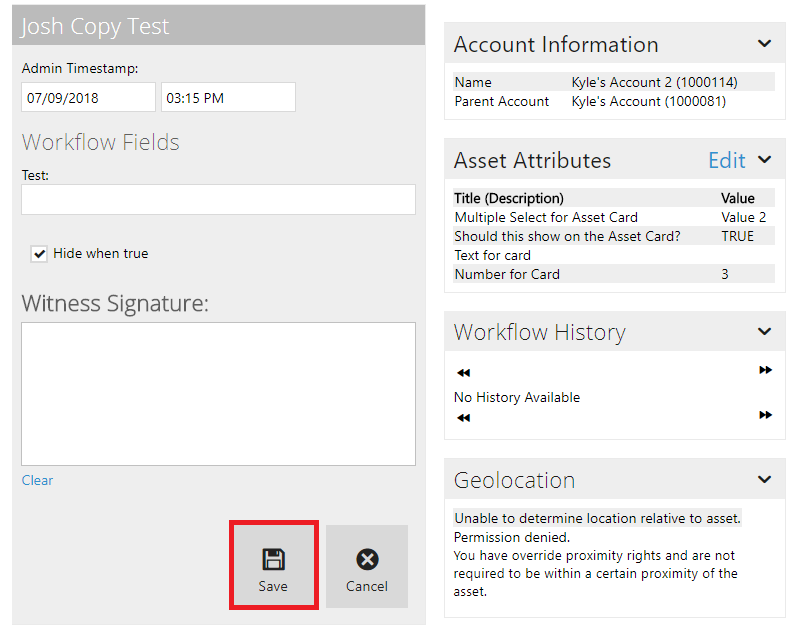Viewport: 804px width, 632px height.
Task: Click inside the Witness Signature box
Action: pyautogui.click(x=218, y=393)
